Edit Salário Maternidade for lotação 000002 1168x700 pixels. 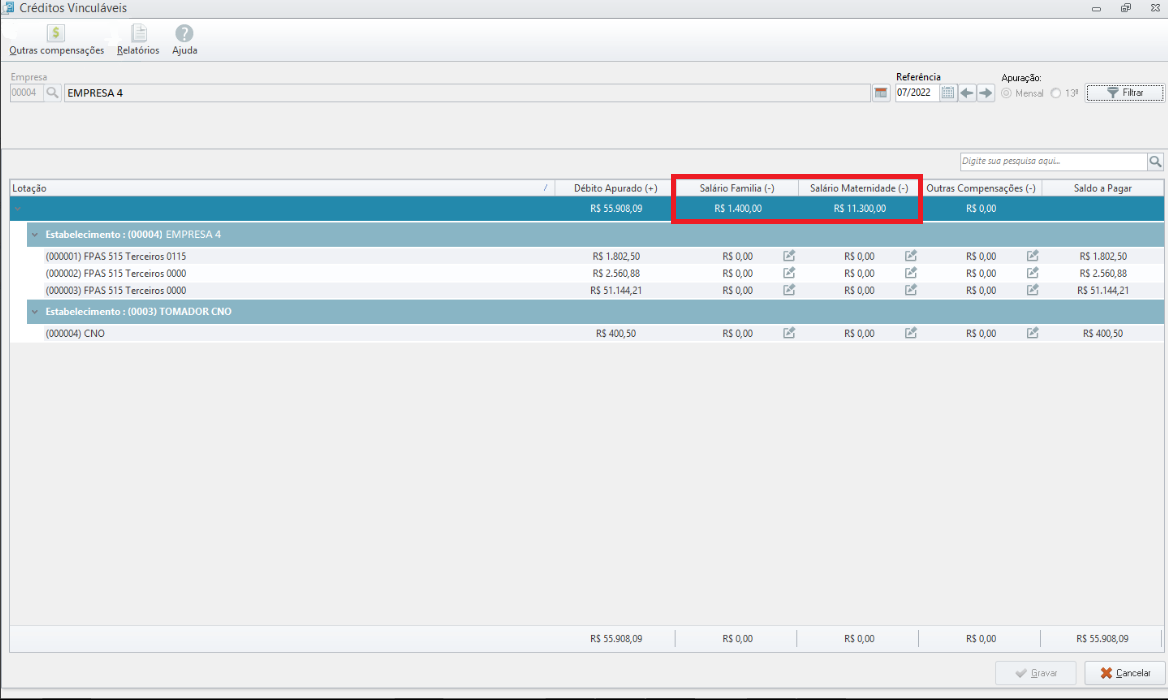point(911,273)
